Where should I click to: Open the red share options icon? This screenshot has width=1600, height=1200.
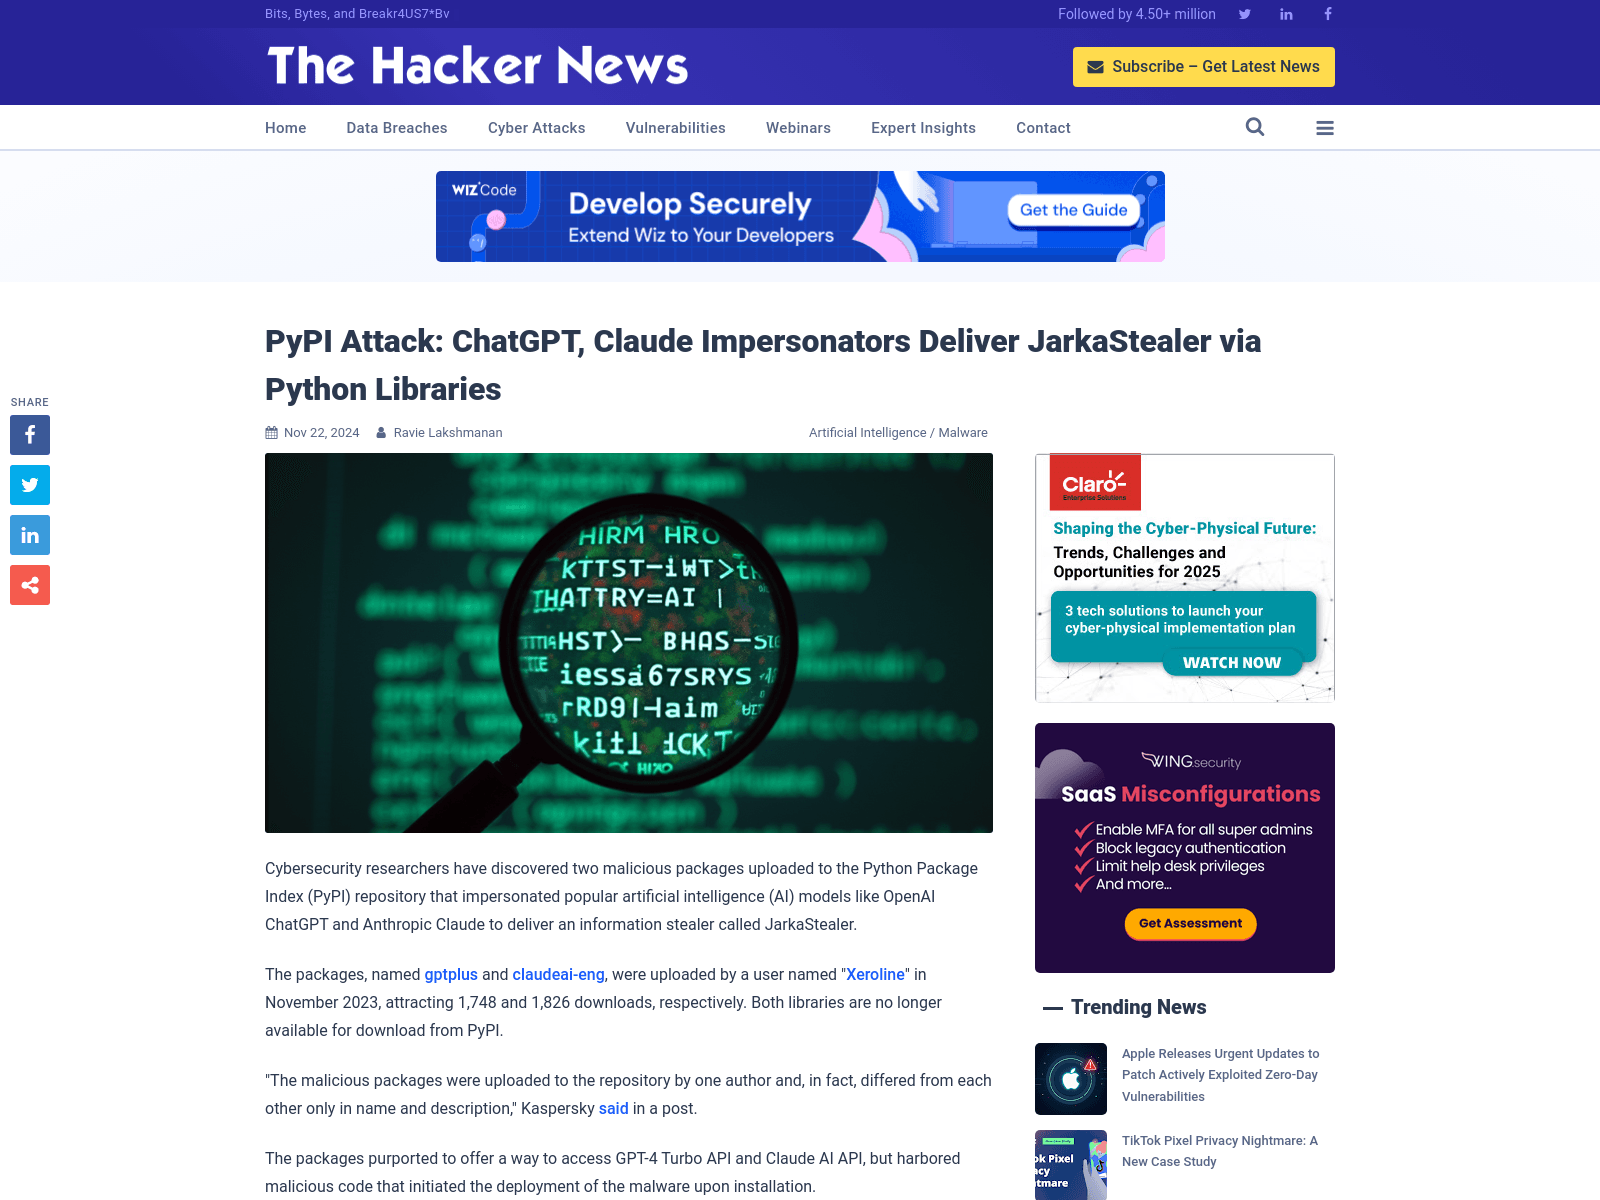30,585
